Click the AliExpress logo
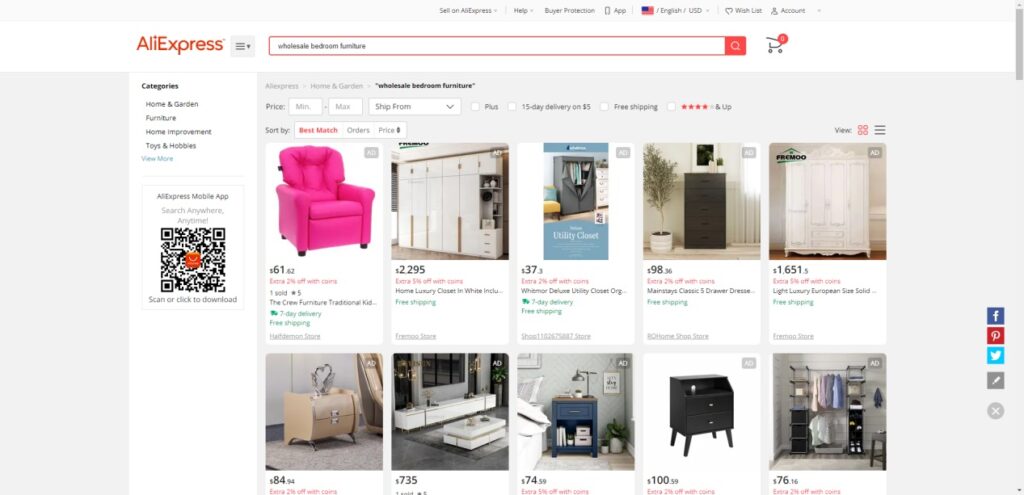Image resolution: width=1024 pixels, height=495 pixels. tap(180, 45)
